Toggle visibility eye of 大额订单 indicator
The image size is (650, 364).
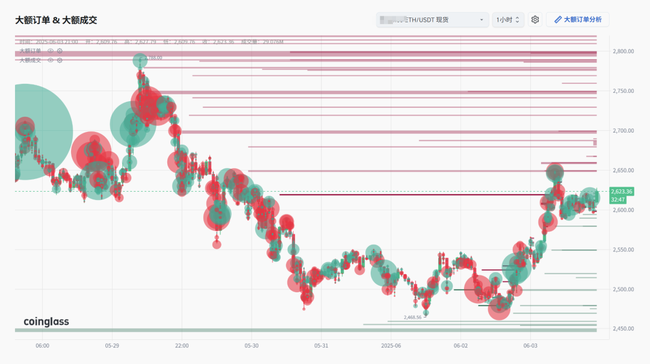tap(50, 51)
